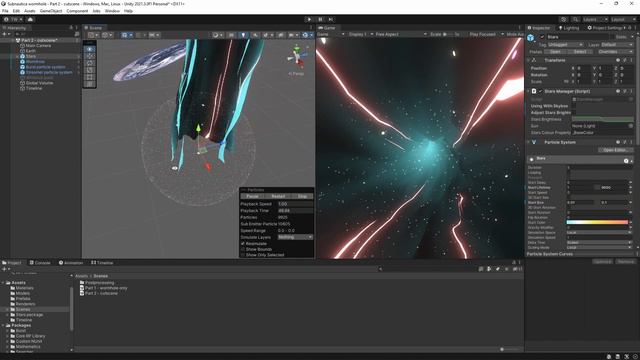The image size is (640, 360).
Task: Click the Part 1 - wormhole only scene asset
Action: (104, 288)
